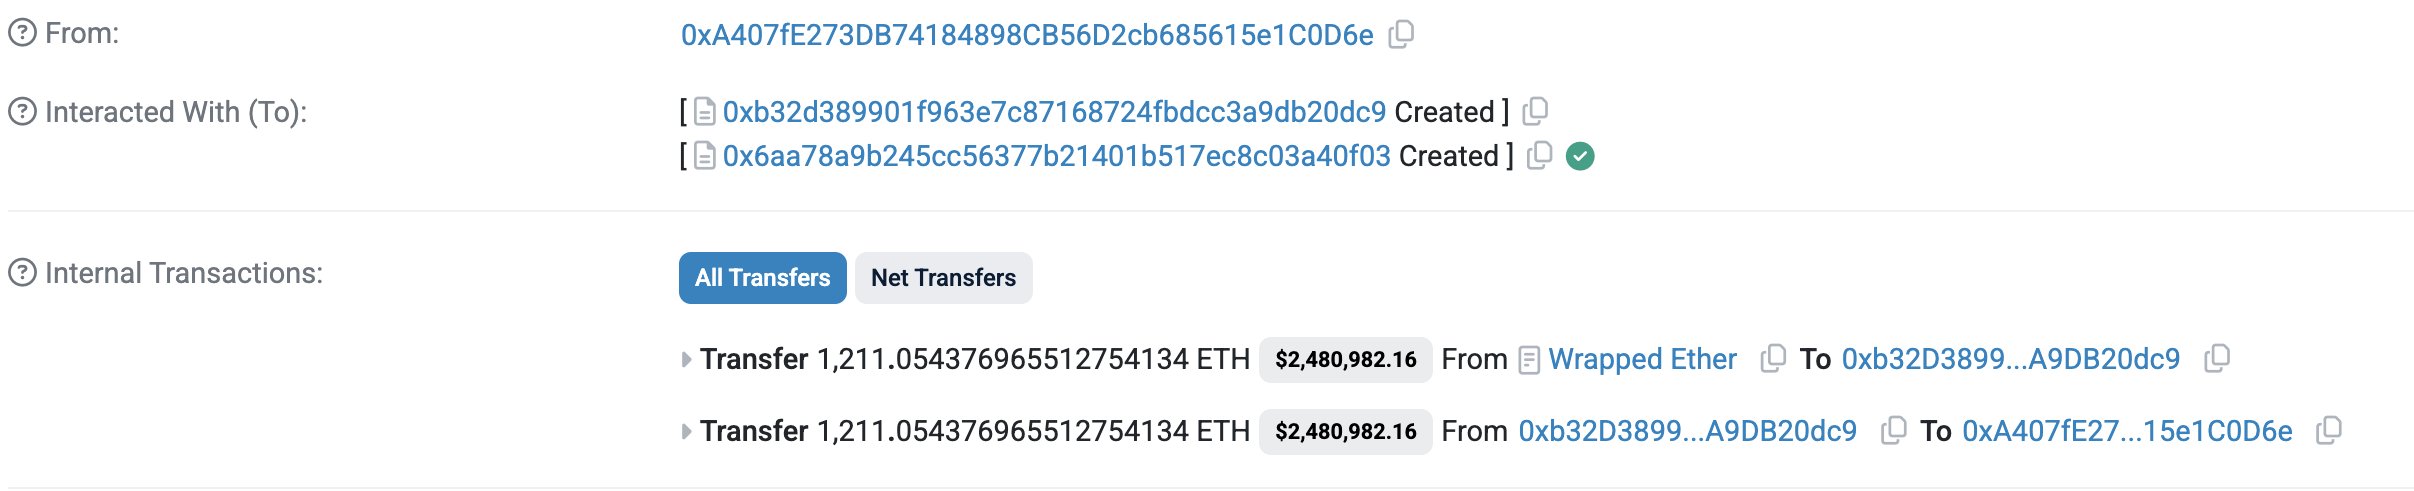2414x491 pixels.
Task: Copy created contract 0xb32d3899...dc9 address
Action: point(1535,111)
